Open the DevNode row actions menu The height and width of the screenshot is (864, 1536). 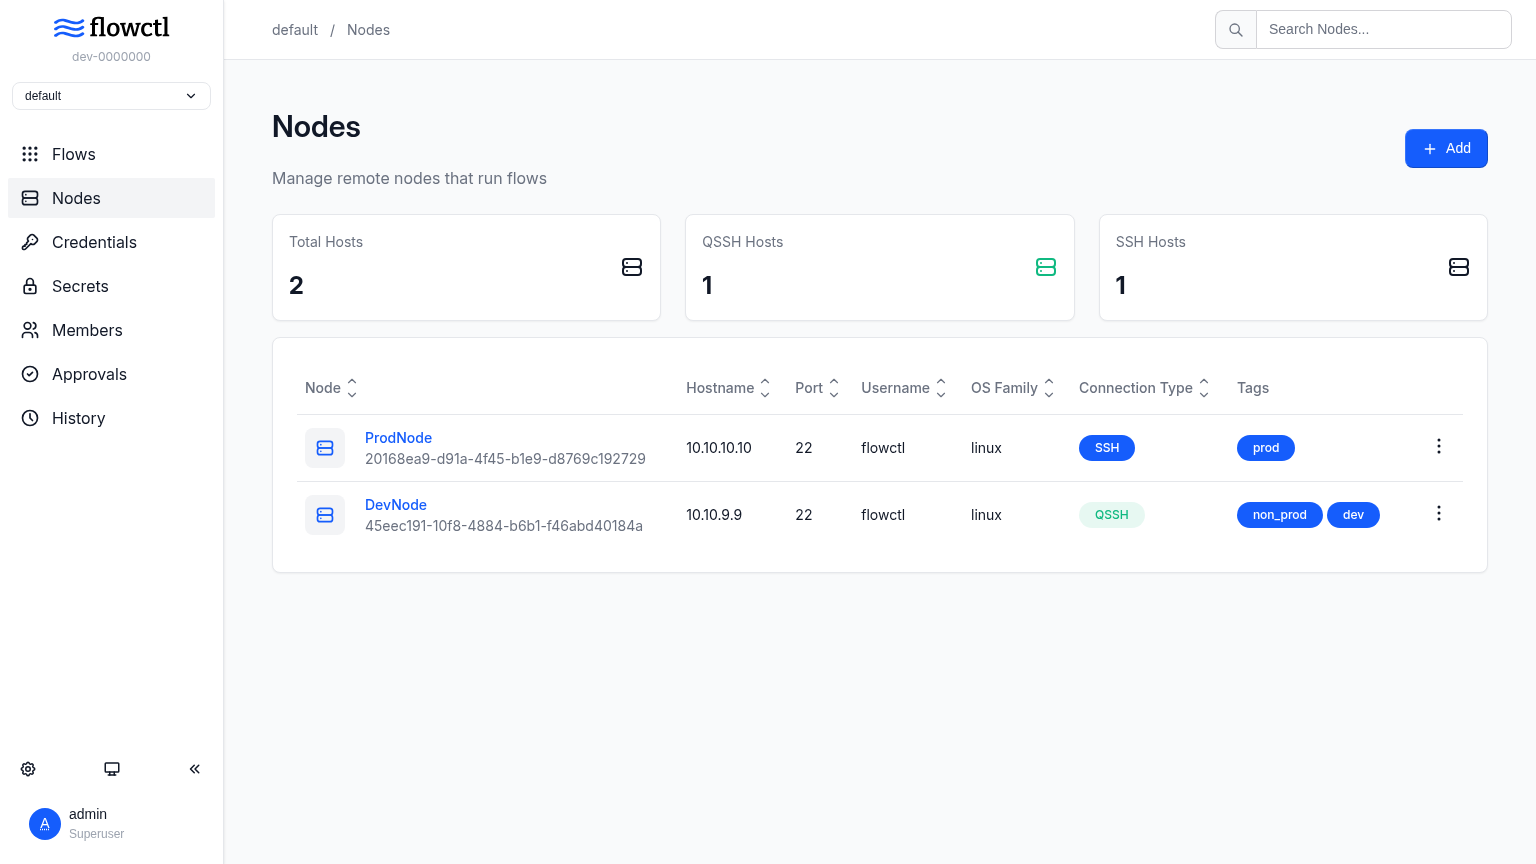point(1439,513)
